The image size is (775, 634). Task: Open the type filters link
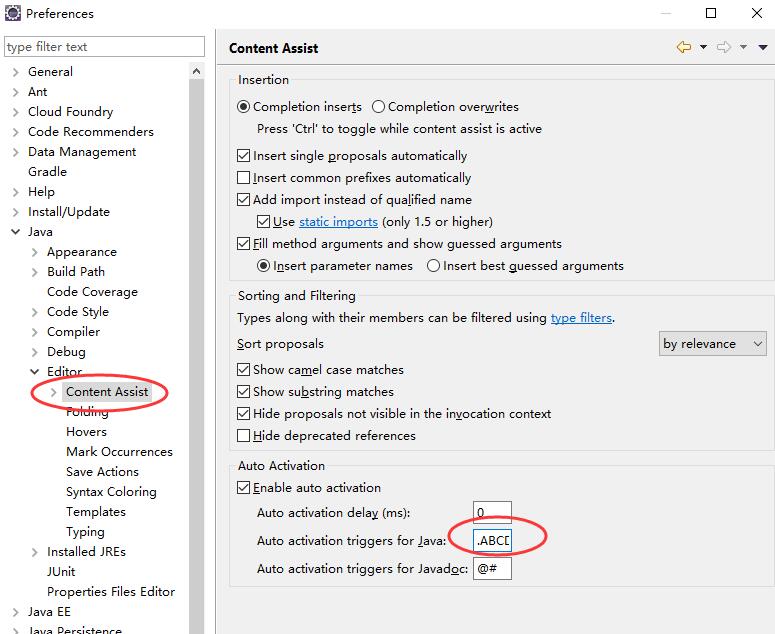click(x=581, y=318)
